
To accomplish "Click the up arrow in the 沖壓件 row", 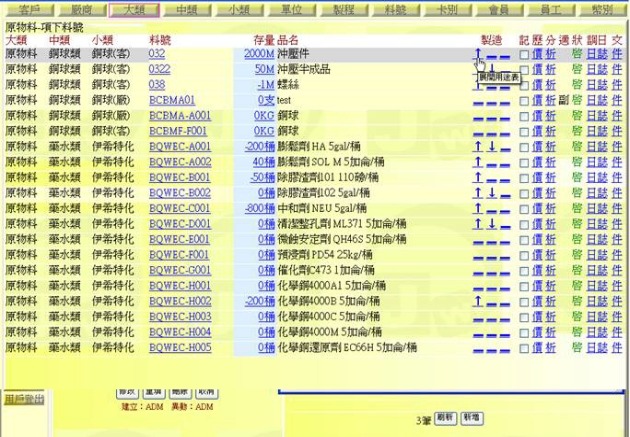I will coord(478,54).
